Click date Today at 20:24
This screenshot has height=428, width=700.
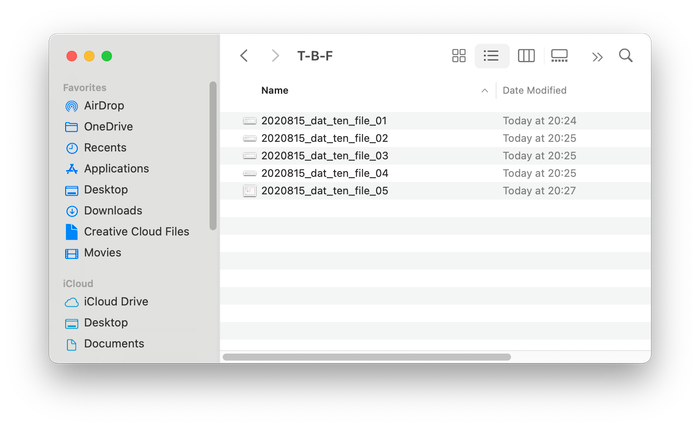(539, 121)
